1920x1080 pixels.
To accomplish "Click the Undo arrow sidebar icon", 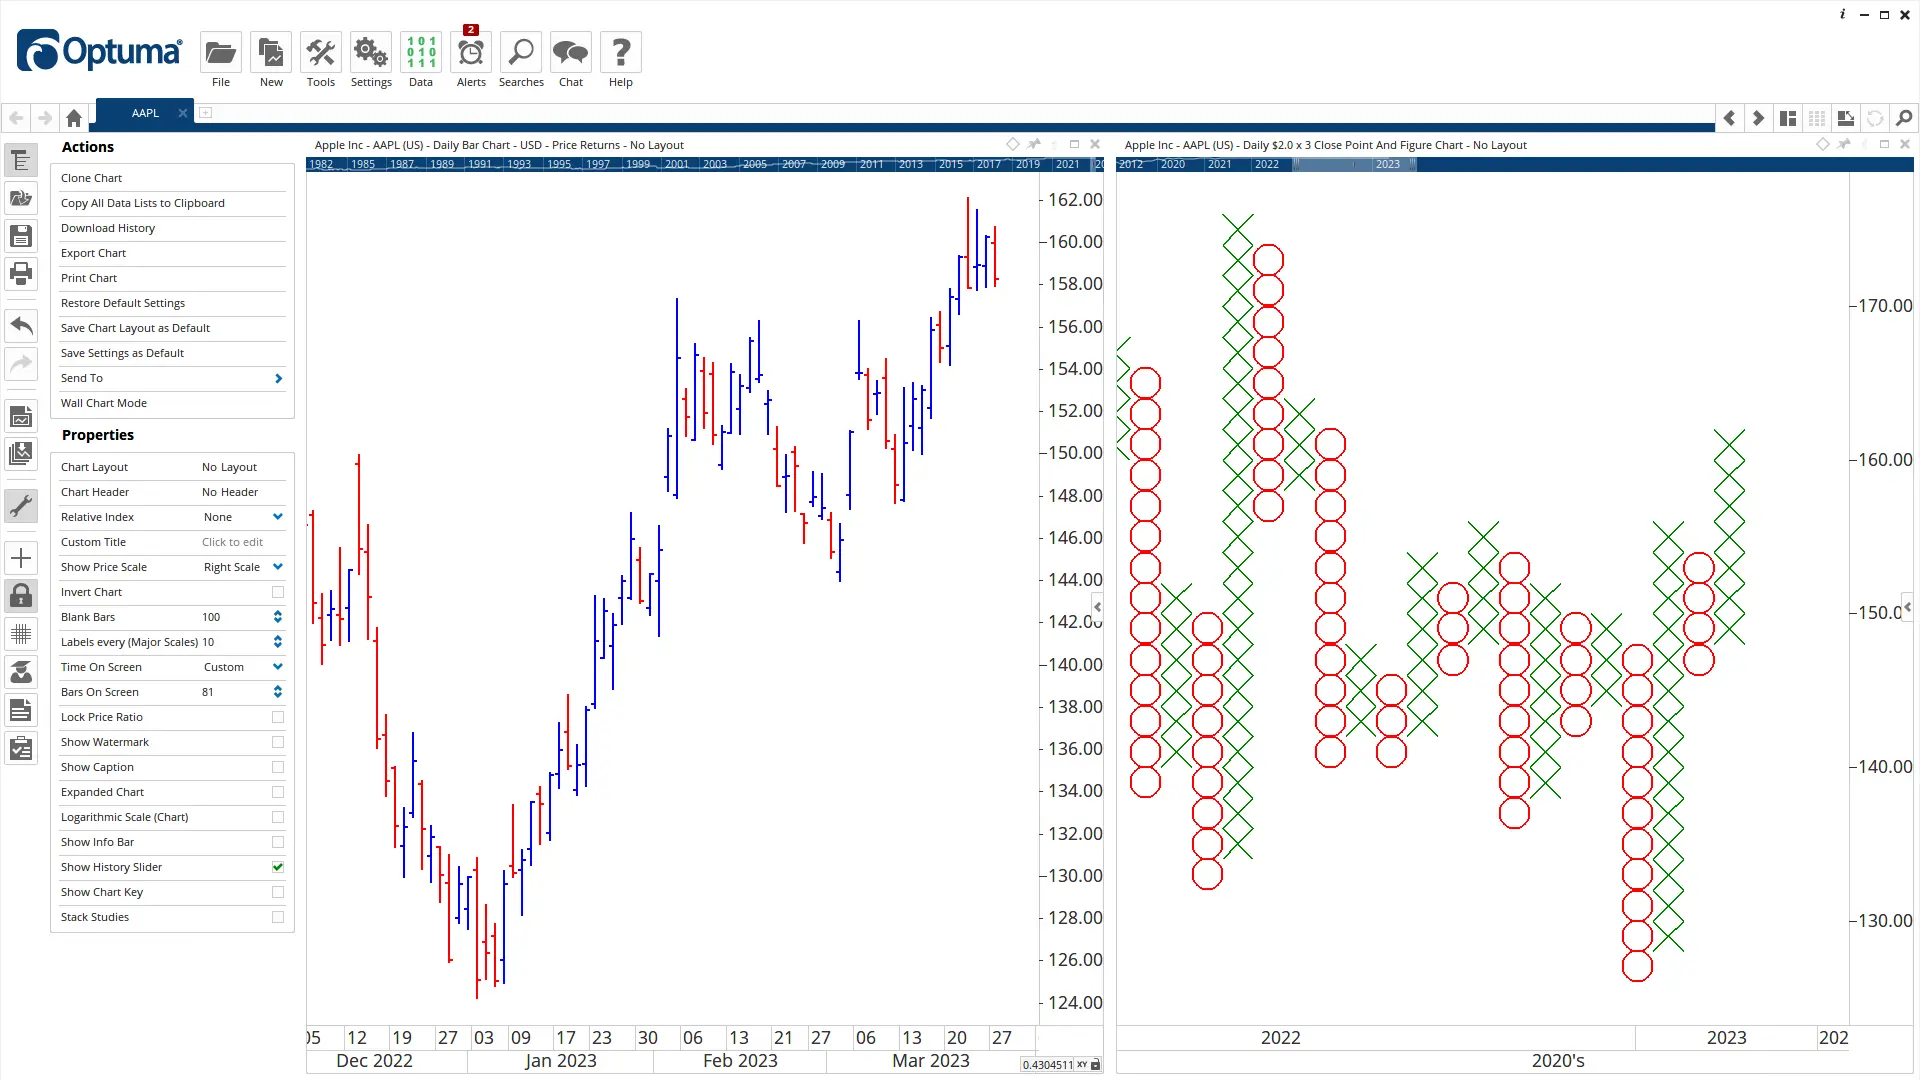I will 21,325.
